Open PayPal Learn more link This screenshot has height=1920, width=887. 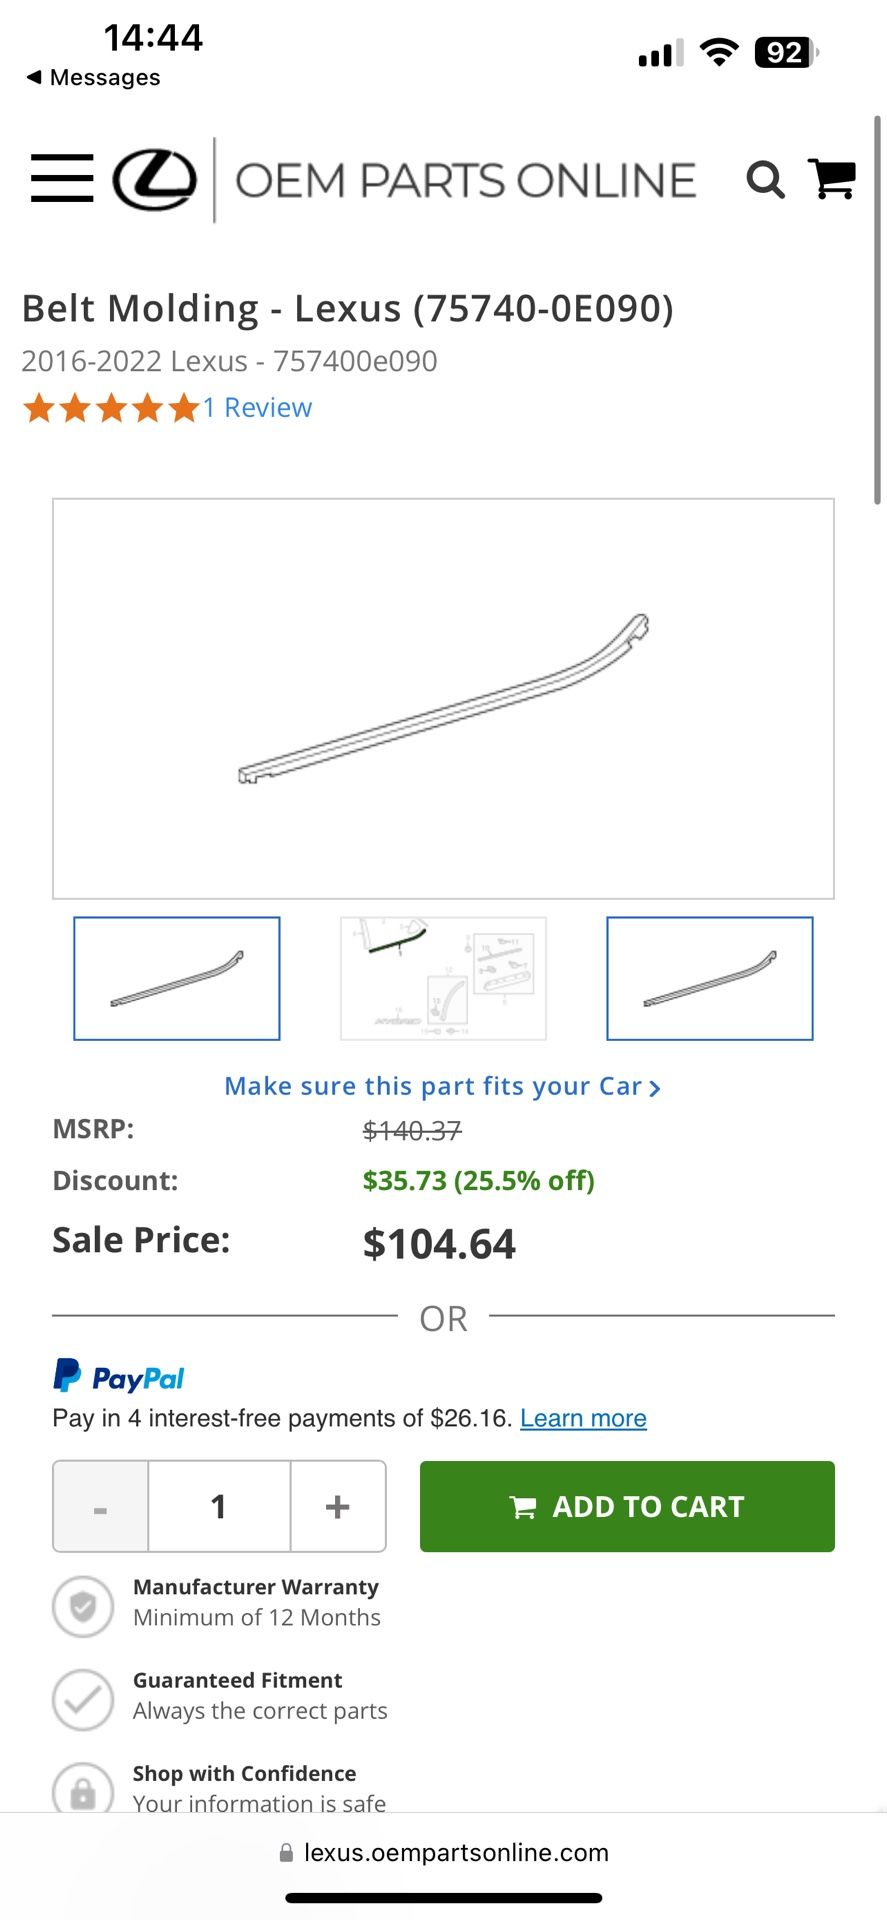pyautogui.click(x=583, y=1419)
